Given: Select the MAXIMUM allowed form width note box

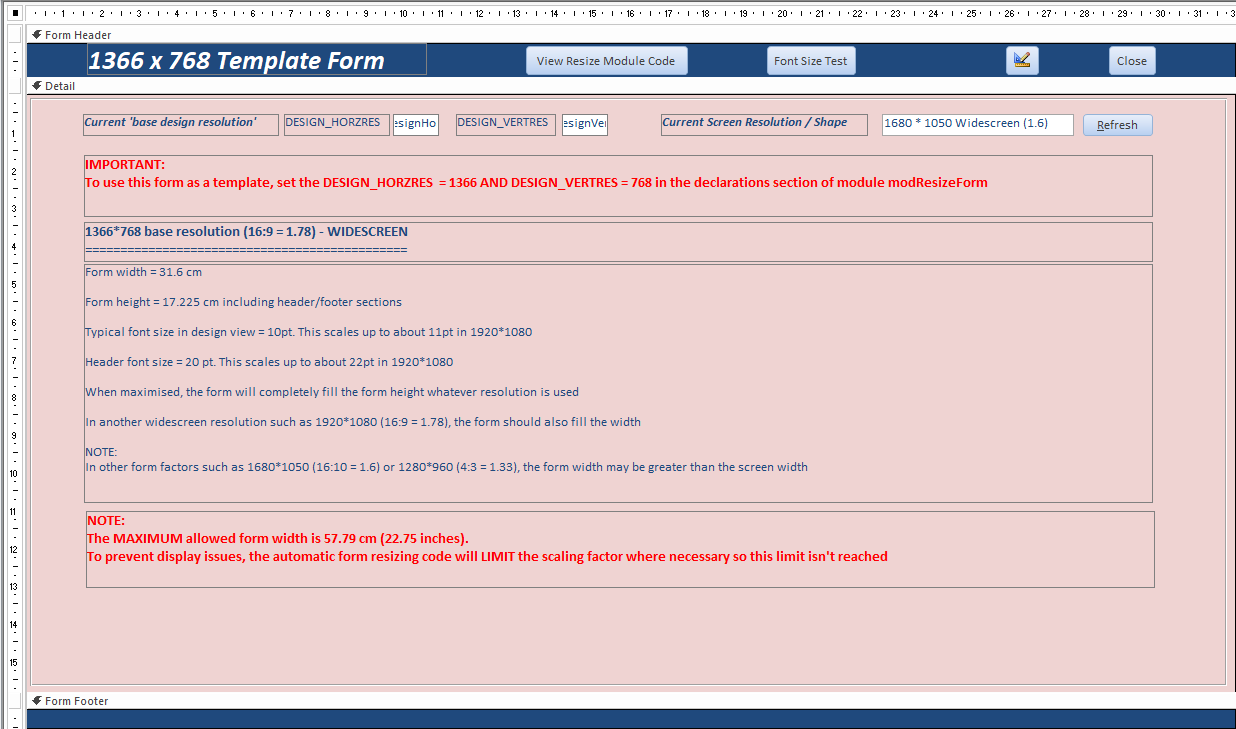Looking at the screenshot, I should [x=620, y=549].
